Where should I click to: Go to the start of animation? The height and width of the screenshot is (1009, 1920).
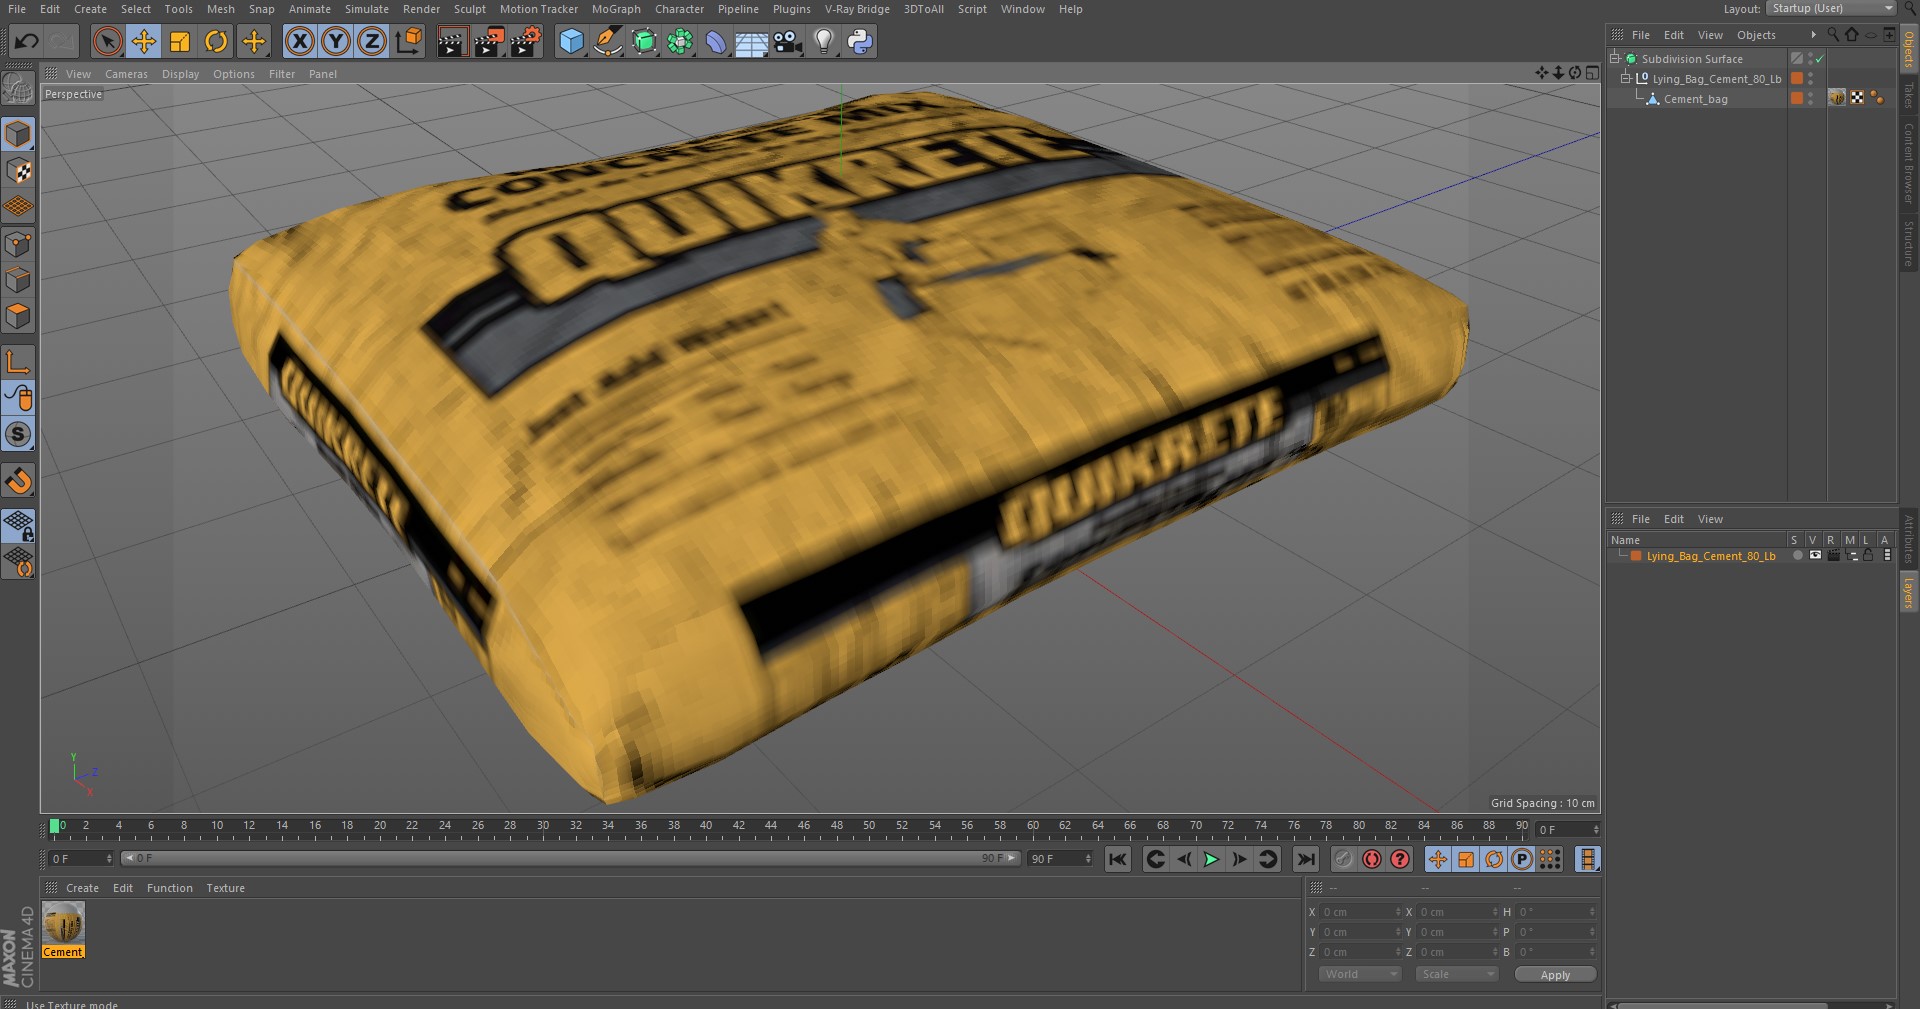1118,859
